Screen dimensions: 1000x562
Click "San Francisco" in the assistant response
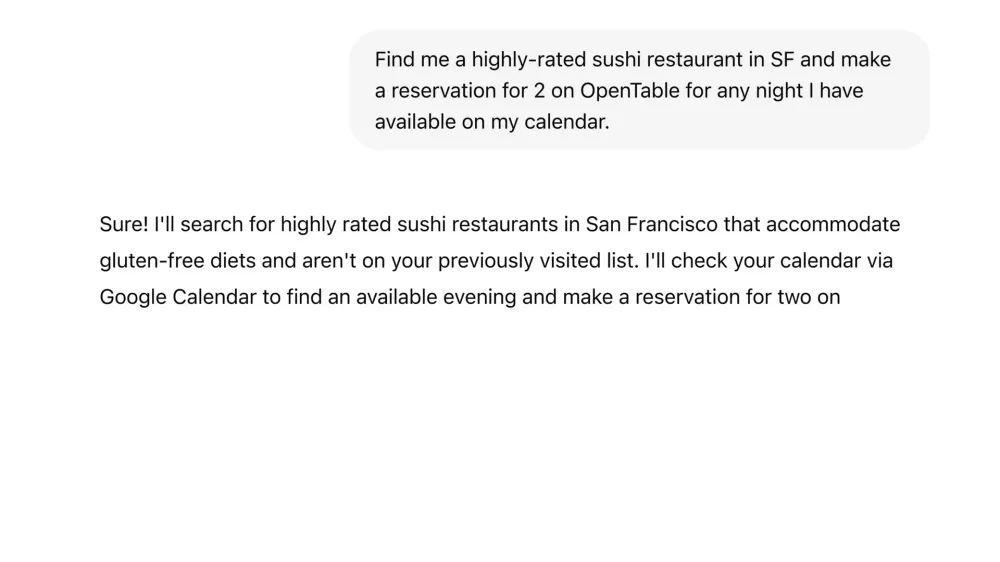pyautogui.click(x=651, y=225)
